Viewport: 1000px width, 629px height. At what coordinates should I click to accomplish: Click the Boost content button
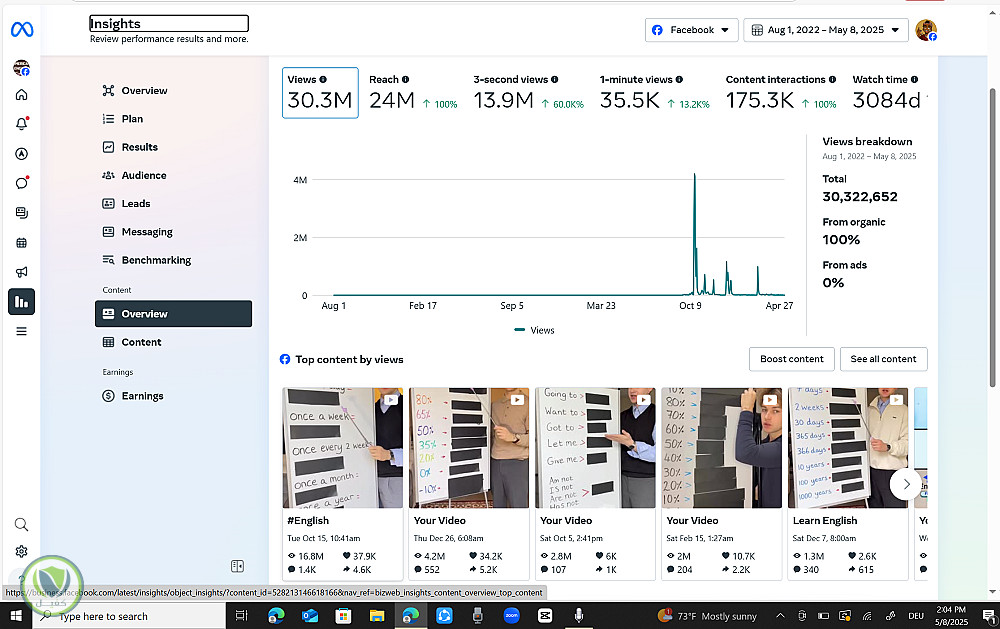click(792, 359)
